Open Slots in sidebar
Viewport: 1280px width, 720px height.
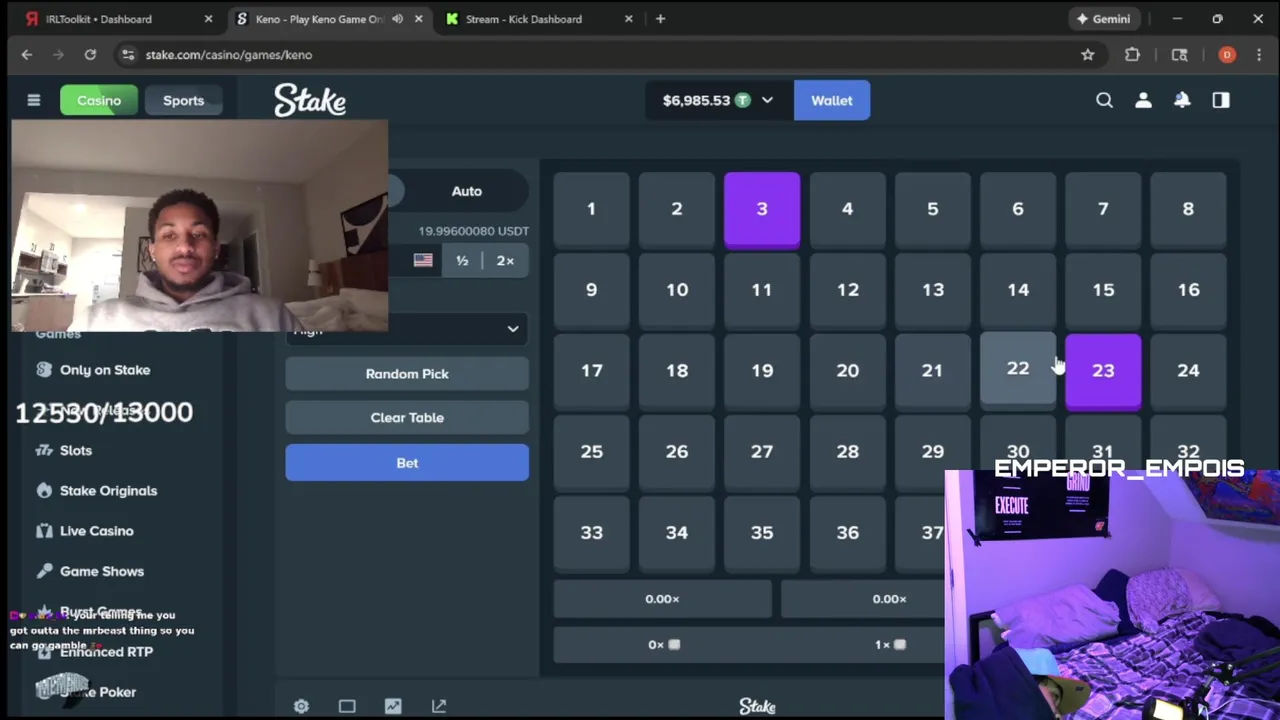coord(76,450)
